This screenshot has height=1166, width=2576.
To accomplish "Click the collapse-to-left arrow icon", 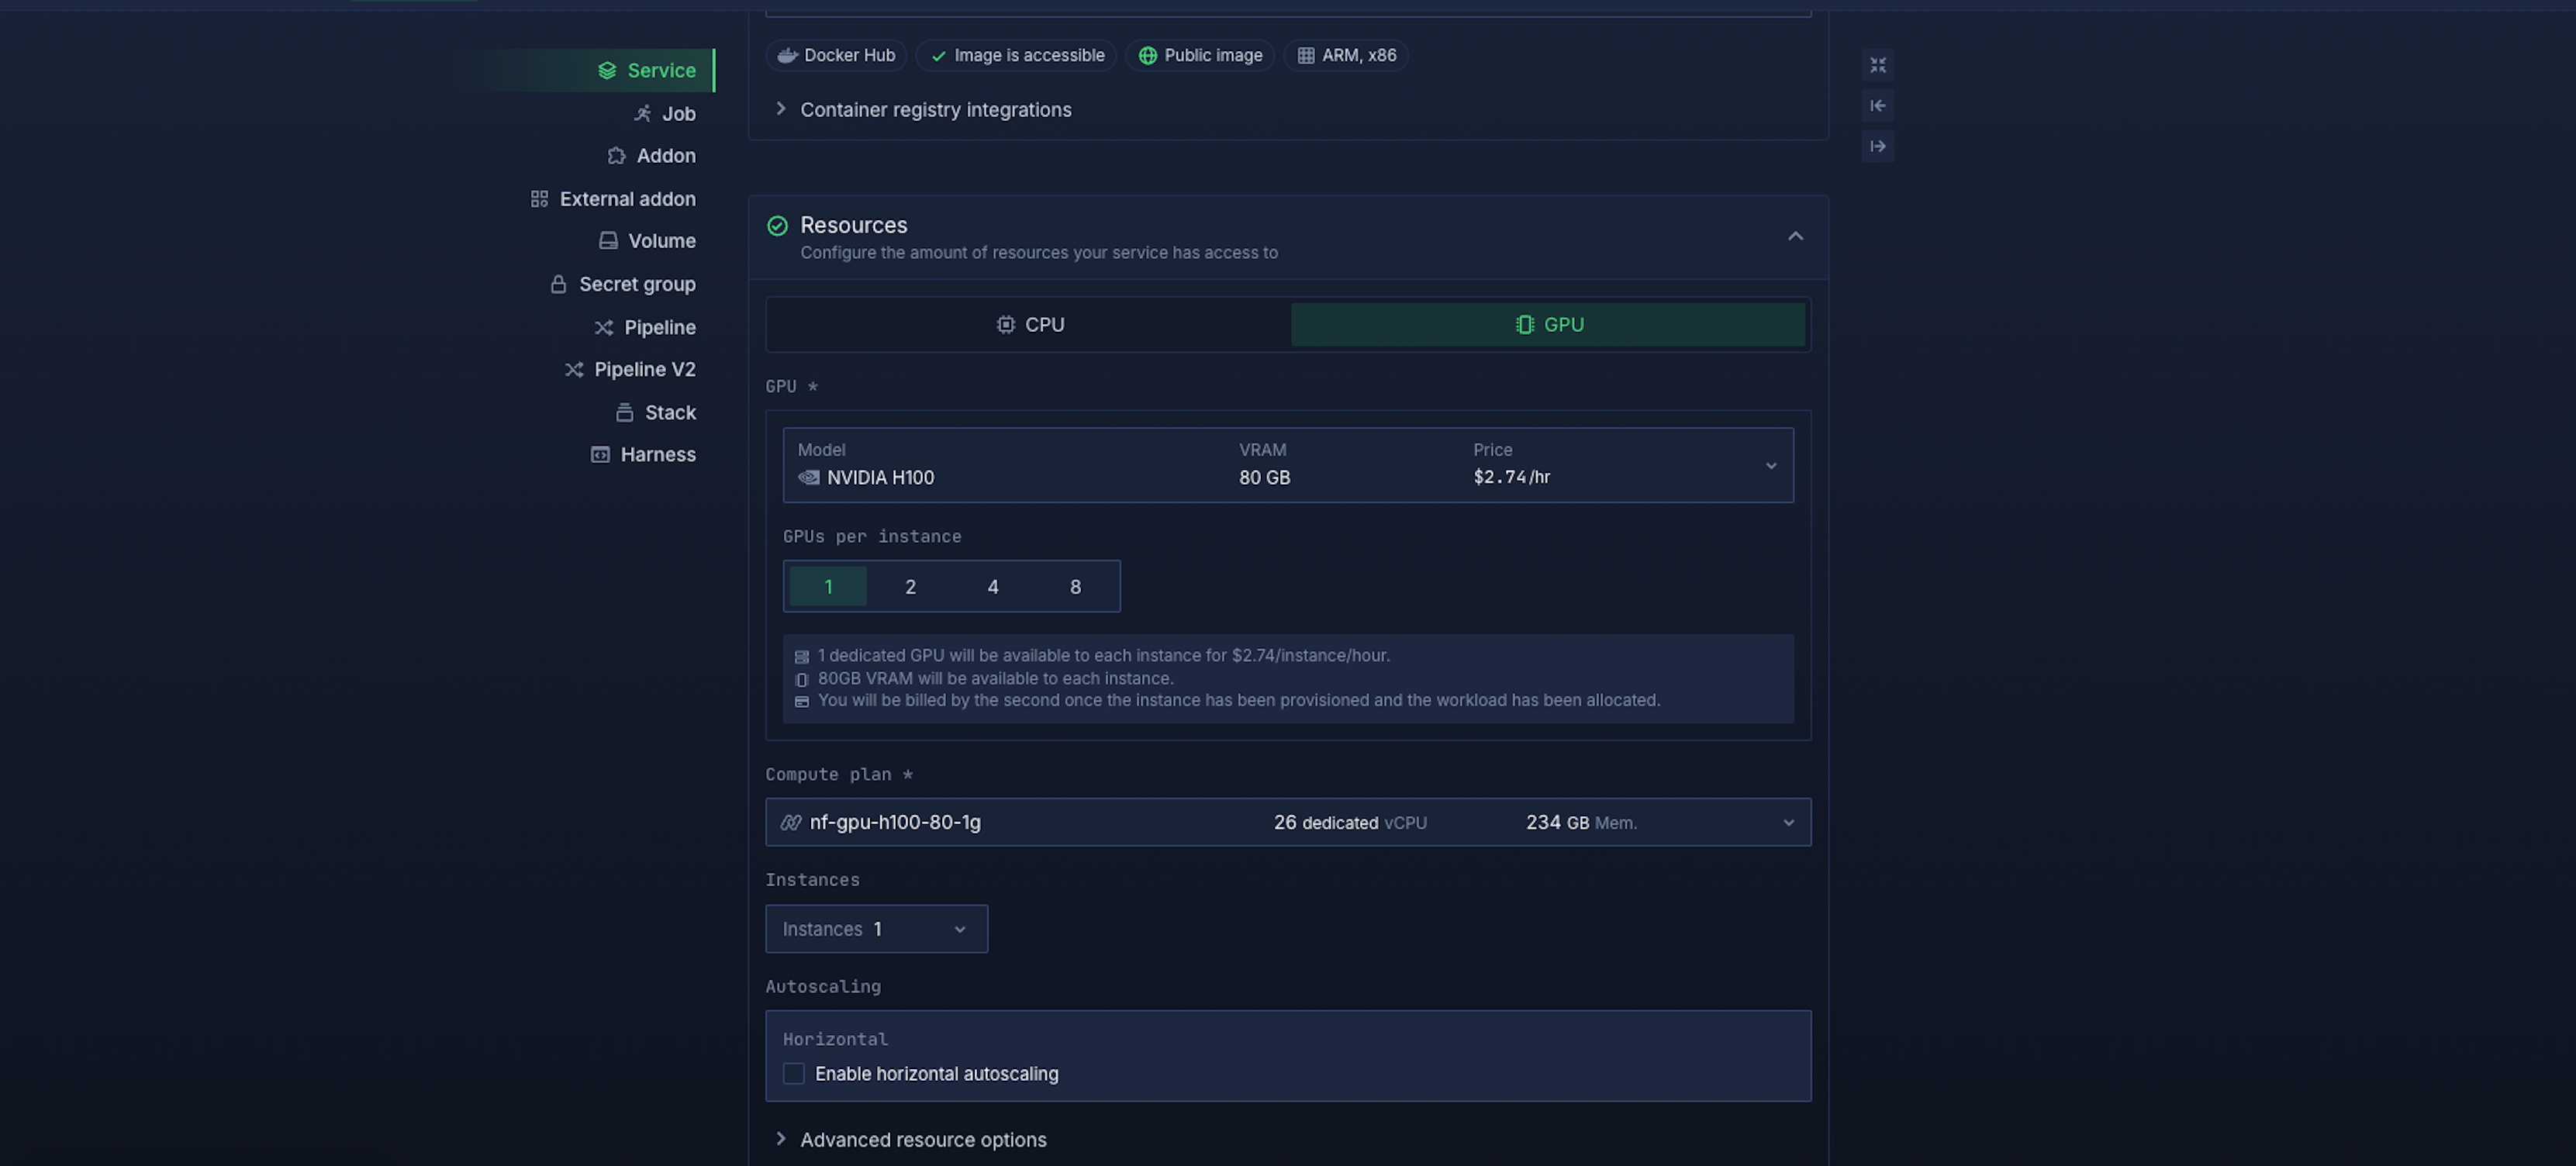I will coord(1877,106).
